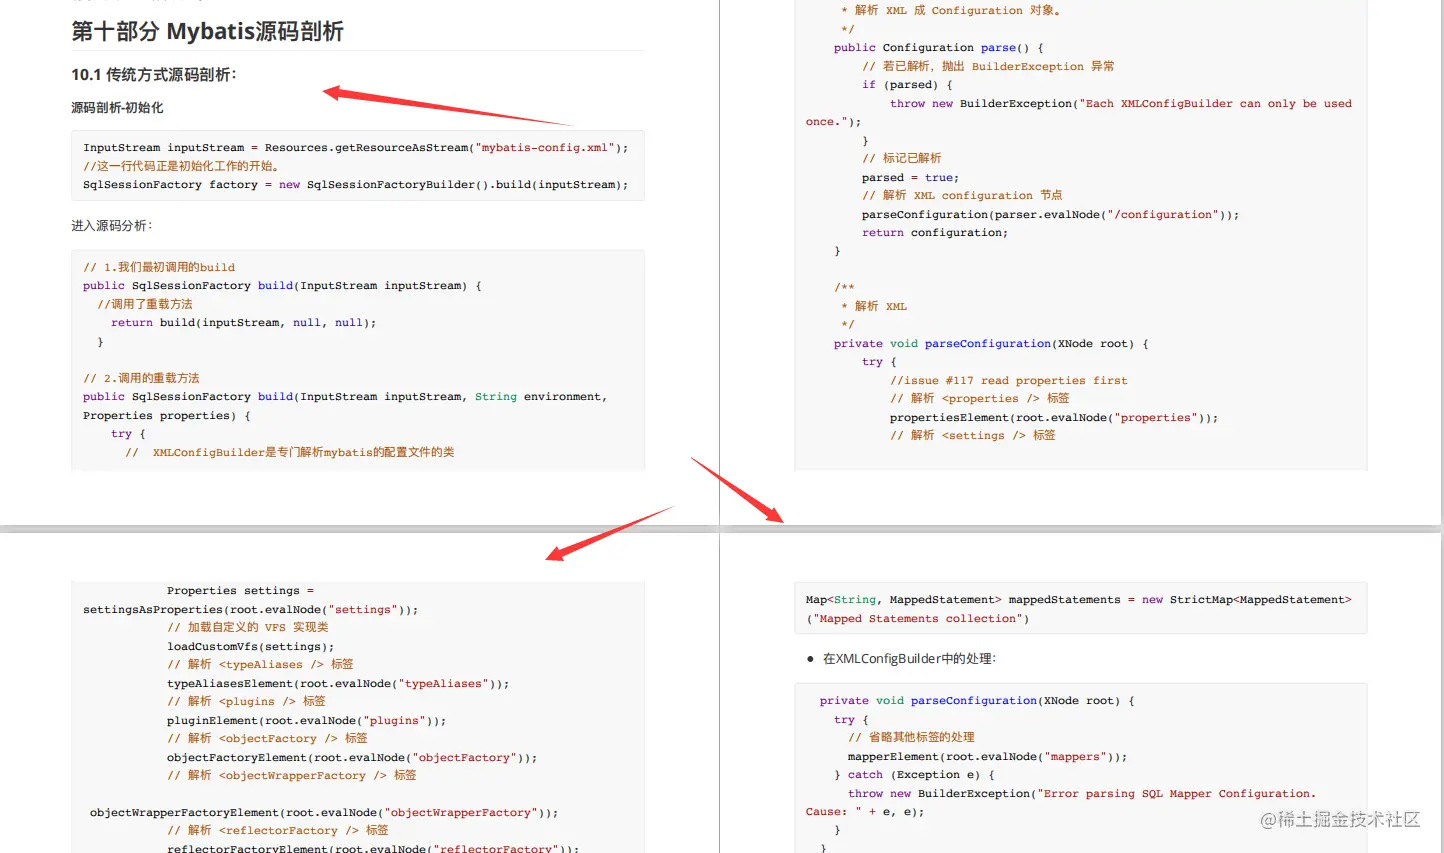Select throw line "Error parsing SQL Mapper Configuration."
Screen dimensions: 1444x853
coord(1082,794)
